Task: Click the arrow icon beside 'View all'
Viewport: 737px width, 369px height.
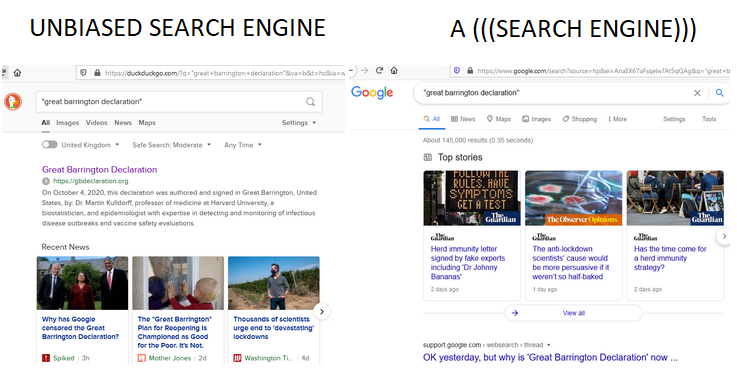Action: click(x=515, y=313)
